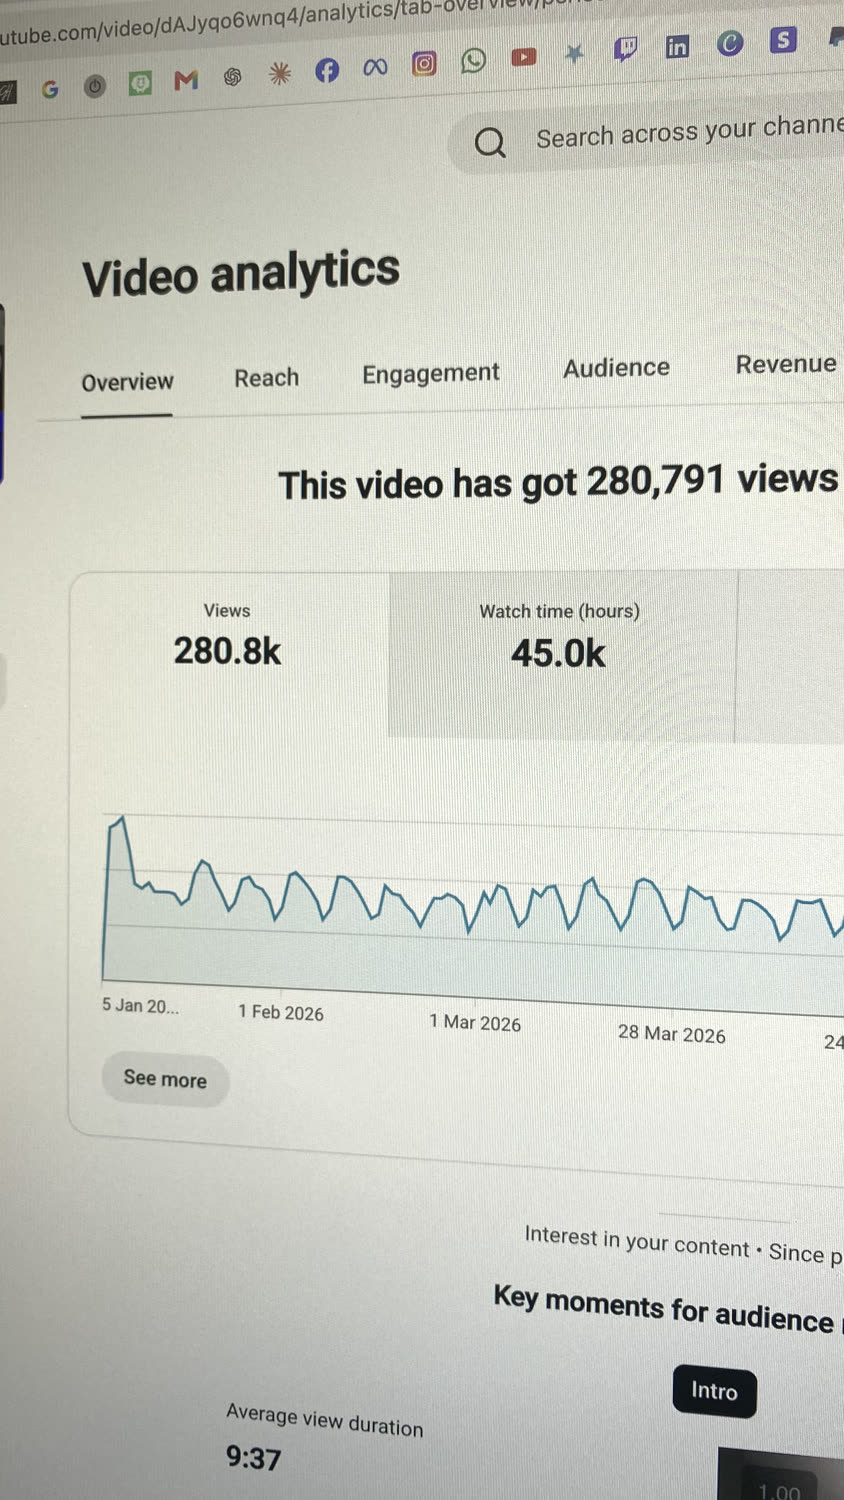This screenshot has height=1500, width=844.
Task: Focus the Search across your channel field
Action: coord(647,137)
